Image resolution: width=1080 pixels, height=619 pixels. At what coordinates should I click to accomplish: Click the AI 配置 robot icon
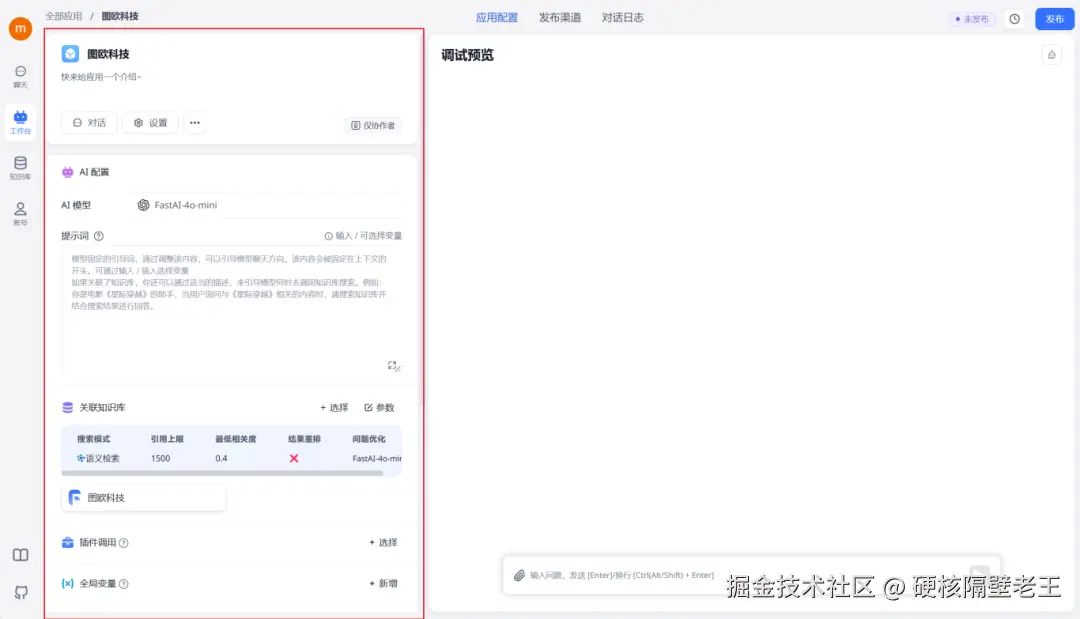pos(68,172)
